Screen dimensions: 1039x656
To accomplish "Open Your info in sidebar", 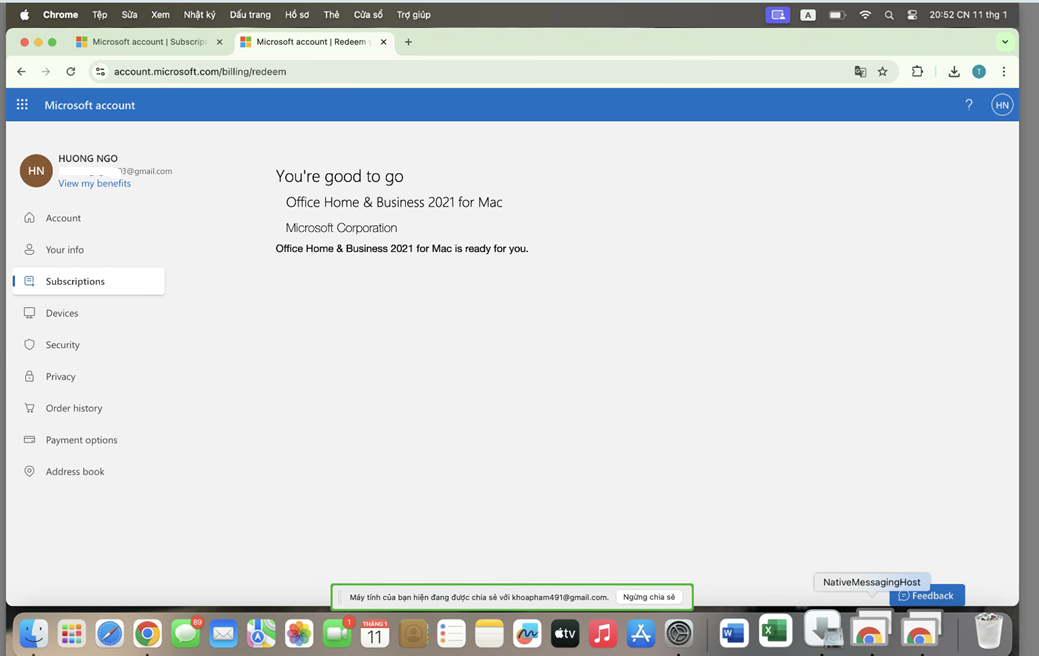I will pos(88,250).
